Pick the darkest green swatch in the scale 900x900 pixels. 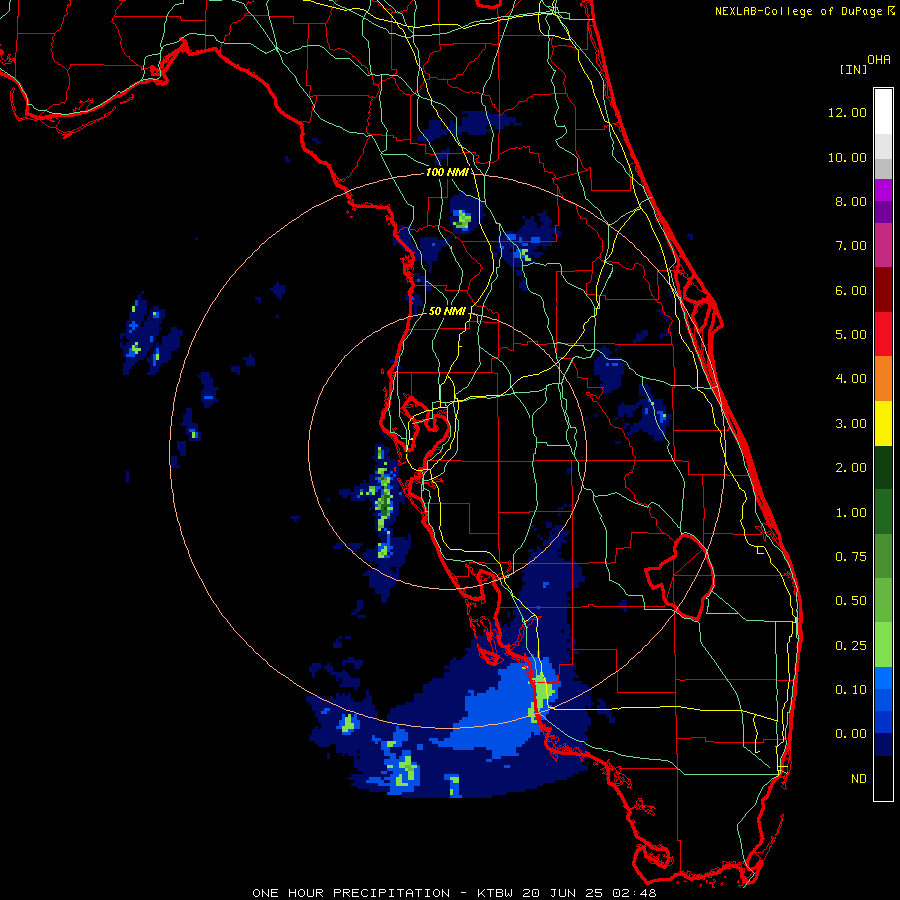click(883, 468)
